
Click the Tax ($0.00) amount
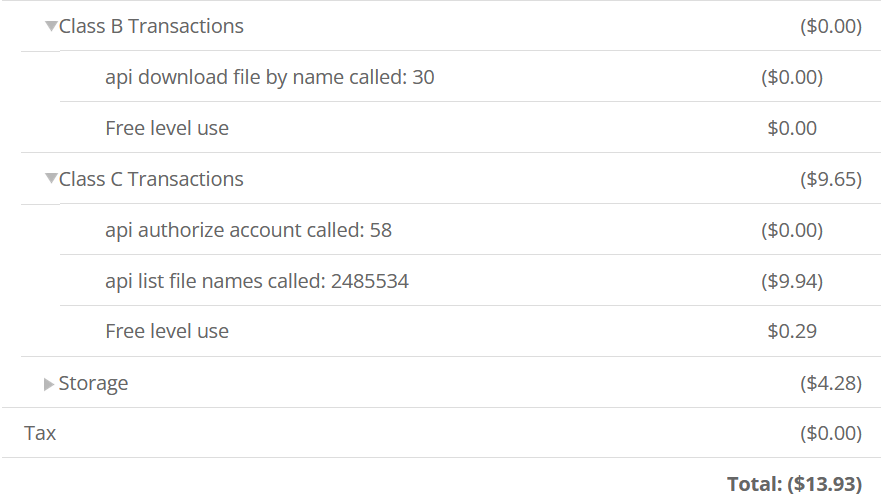[831, 433]
